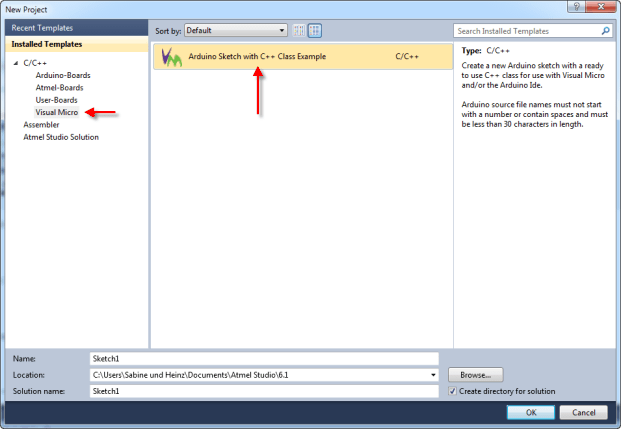
Task: Click the Name field containing Sketch1
Action: point(264,358)
